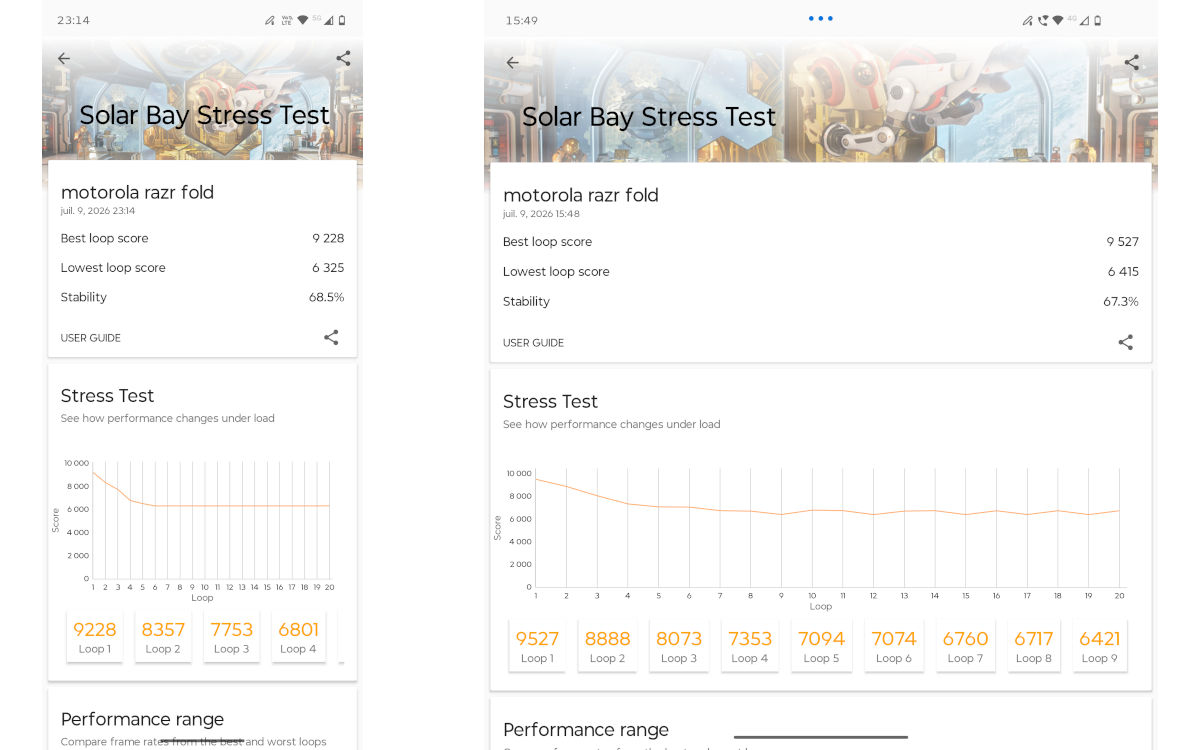Click the Performance range heading on the left screen
The image size is (1200, 750).
tap(142, 719)
